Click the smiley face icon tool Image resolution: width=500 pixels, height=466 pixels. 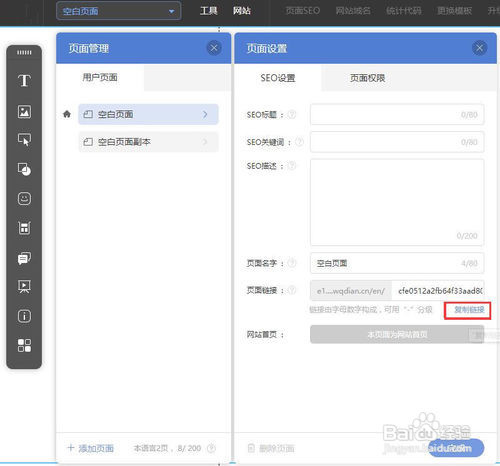click(x=24, y=199)
